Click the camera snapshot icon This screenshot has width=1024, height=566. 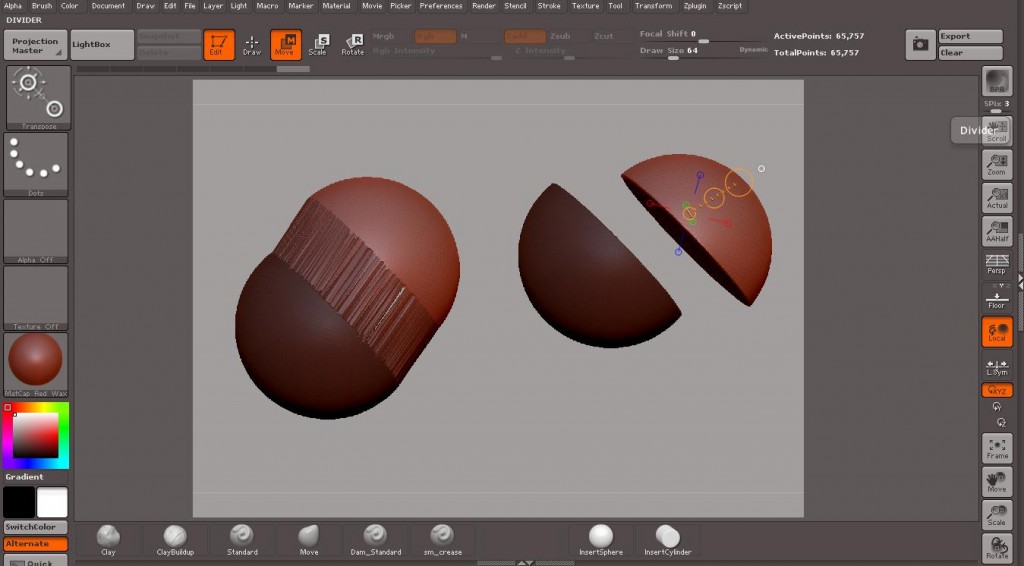pyautogui.click(x=920, y=44)
